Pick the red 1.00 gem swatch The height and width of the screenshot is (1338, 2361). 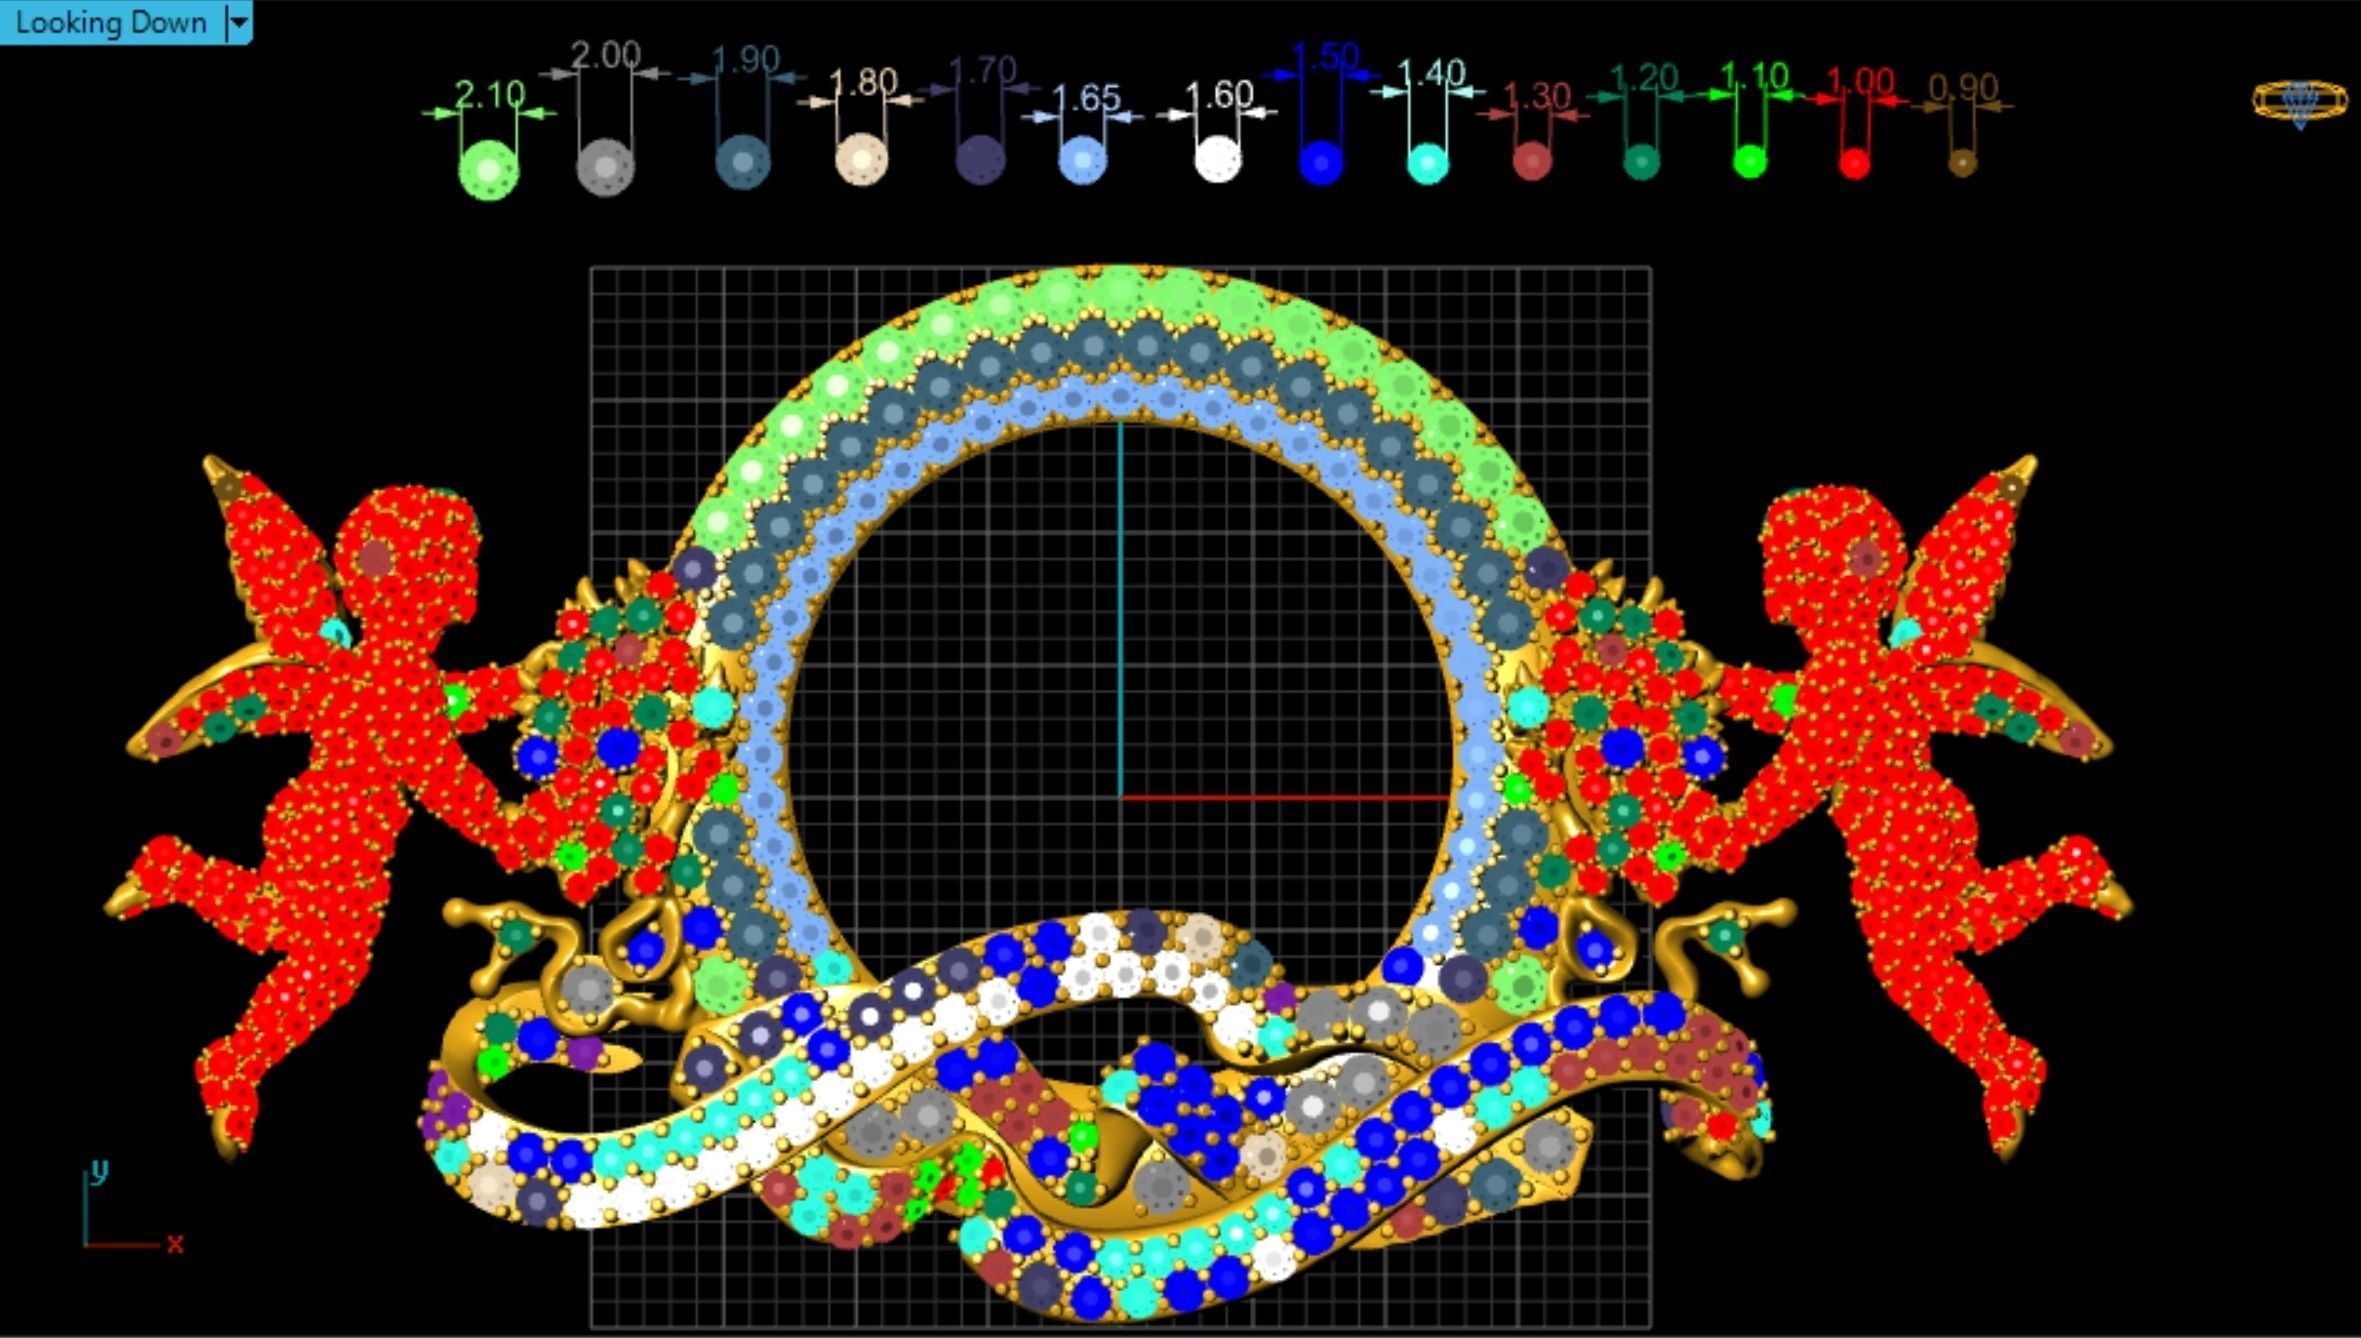tap(1854, 162)
